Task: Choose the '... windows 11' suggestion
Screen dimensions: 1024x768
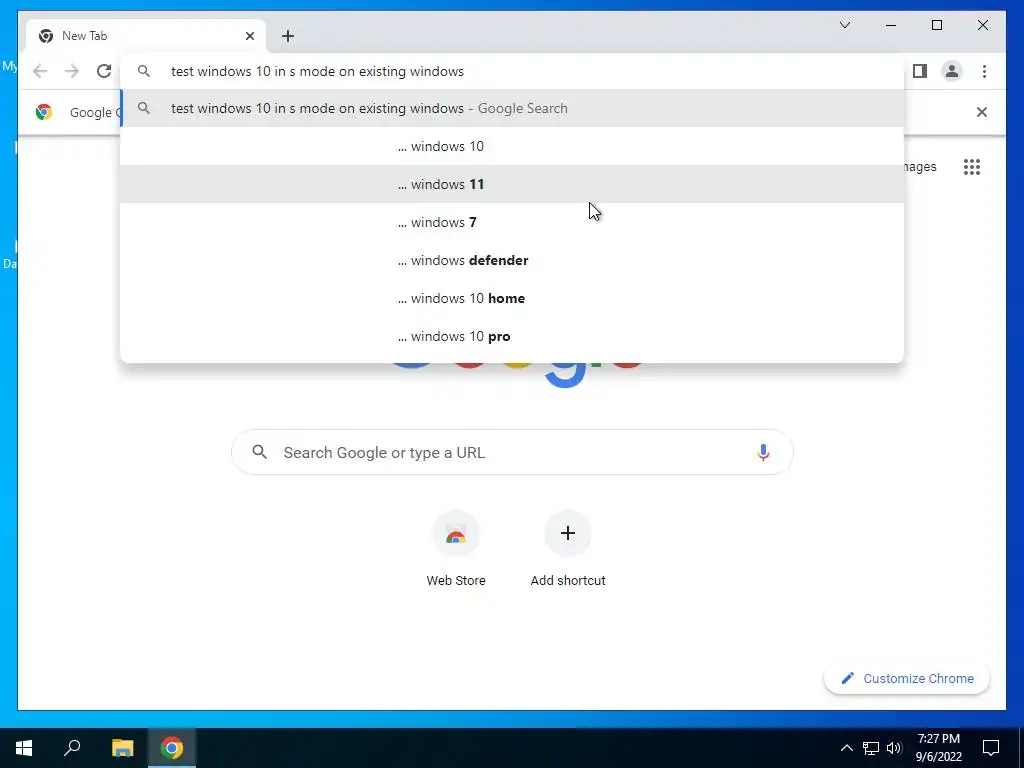Action: [x=512, y=184]
